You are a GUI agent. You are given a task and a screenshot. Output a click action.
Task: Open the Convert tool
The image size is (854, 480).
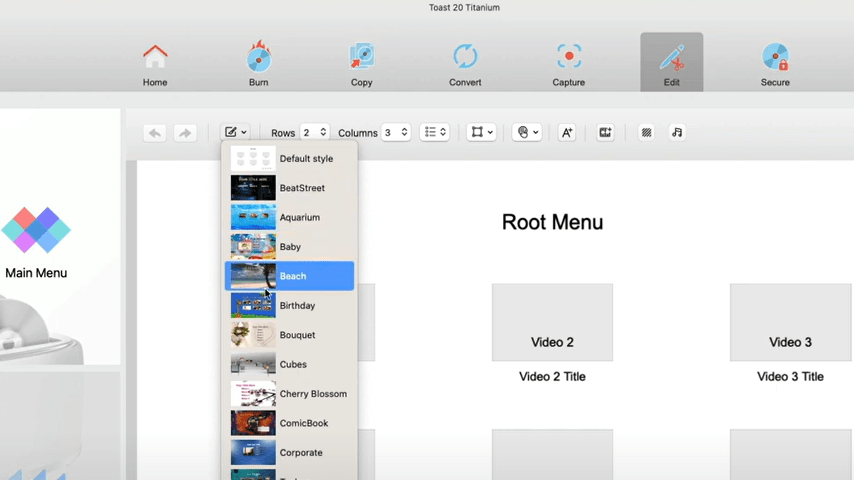[465, 58]
